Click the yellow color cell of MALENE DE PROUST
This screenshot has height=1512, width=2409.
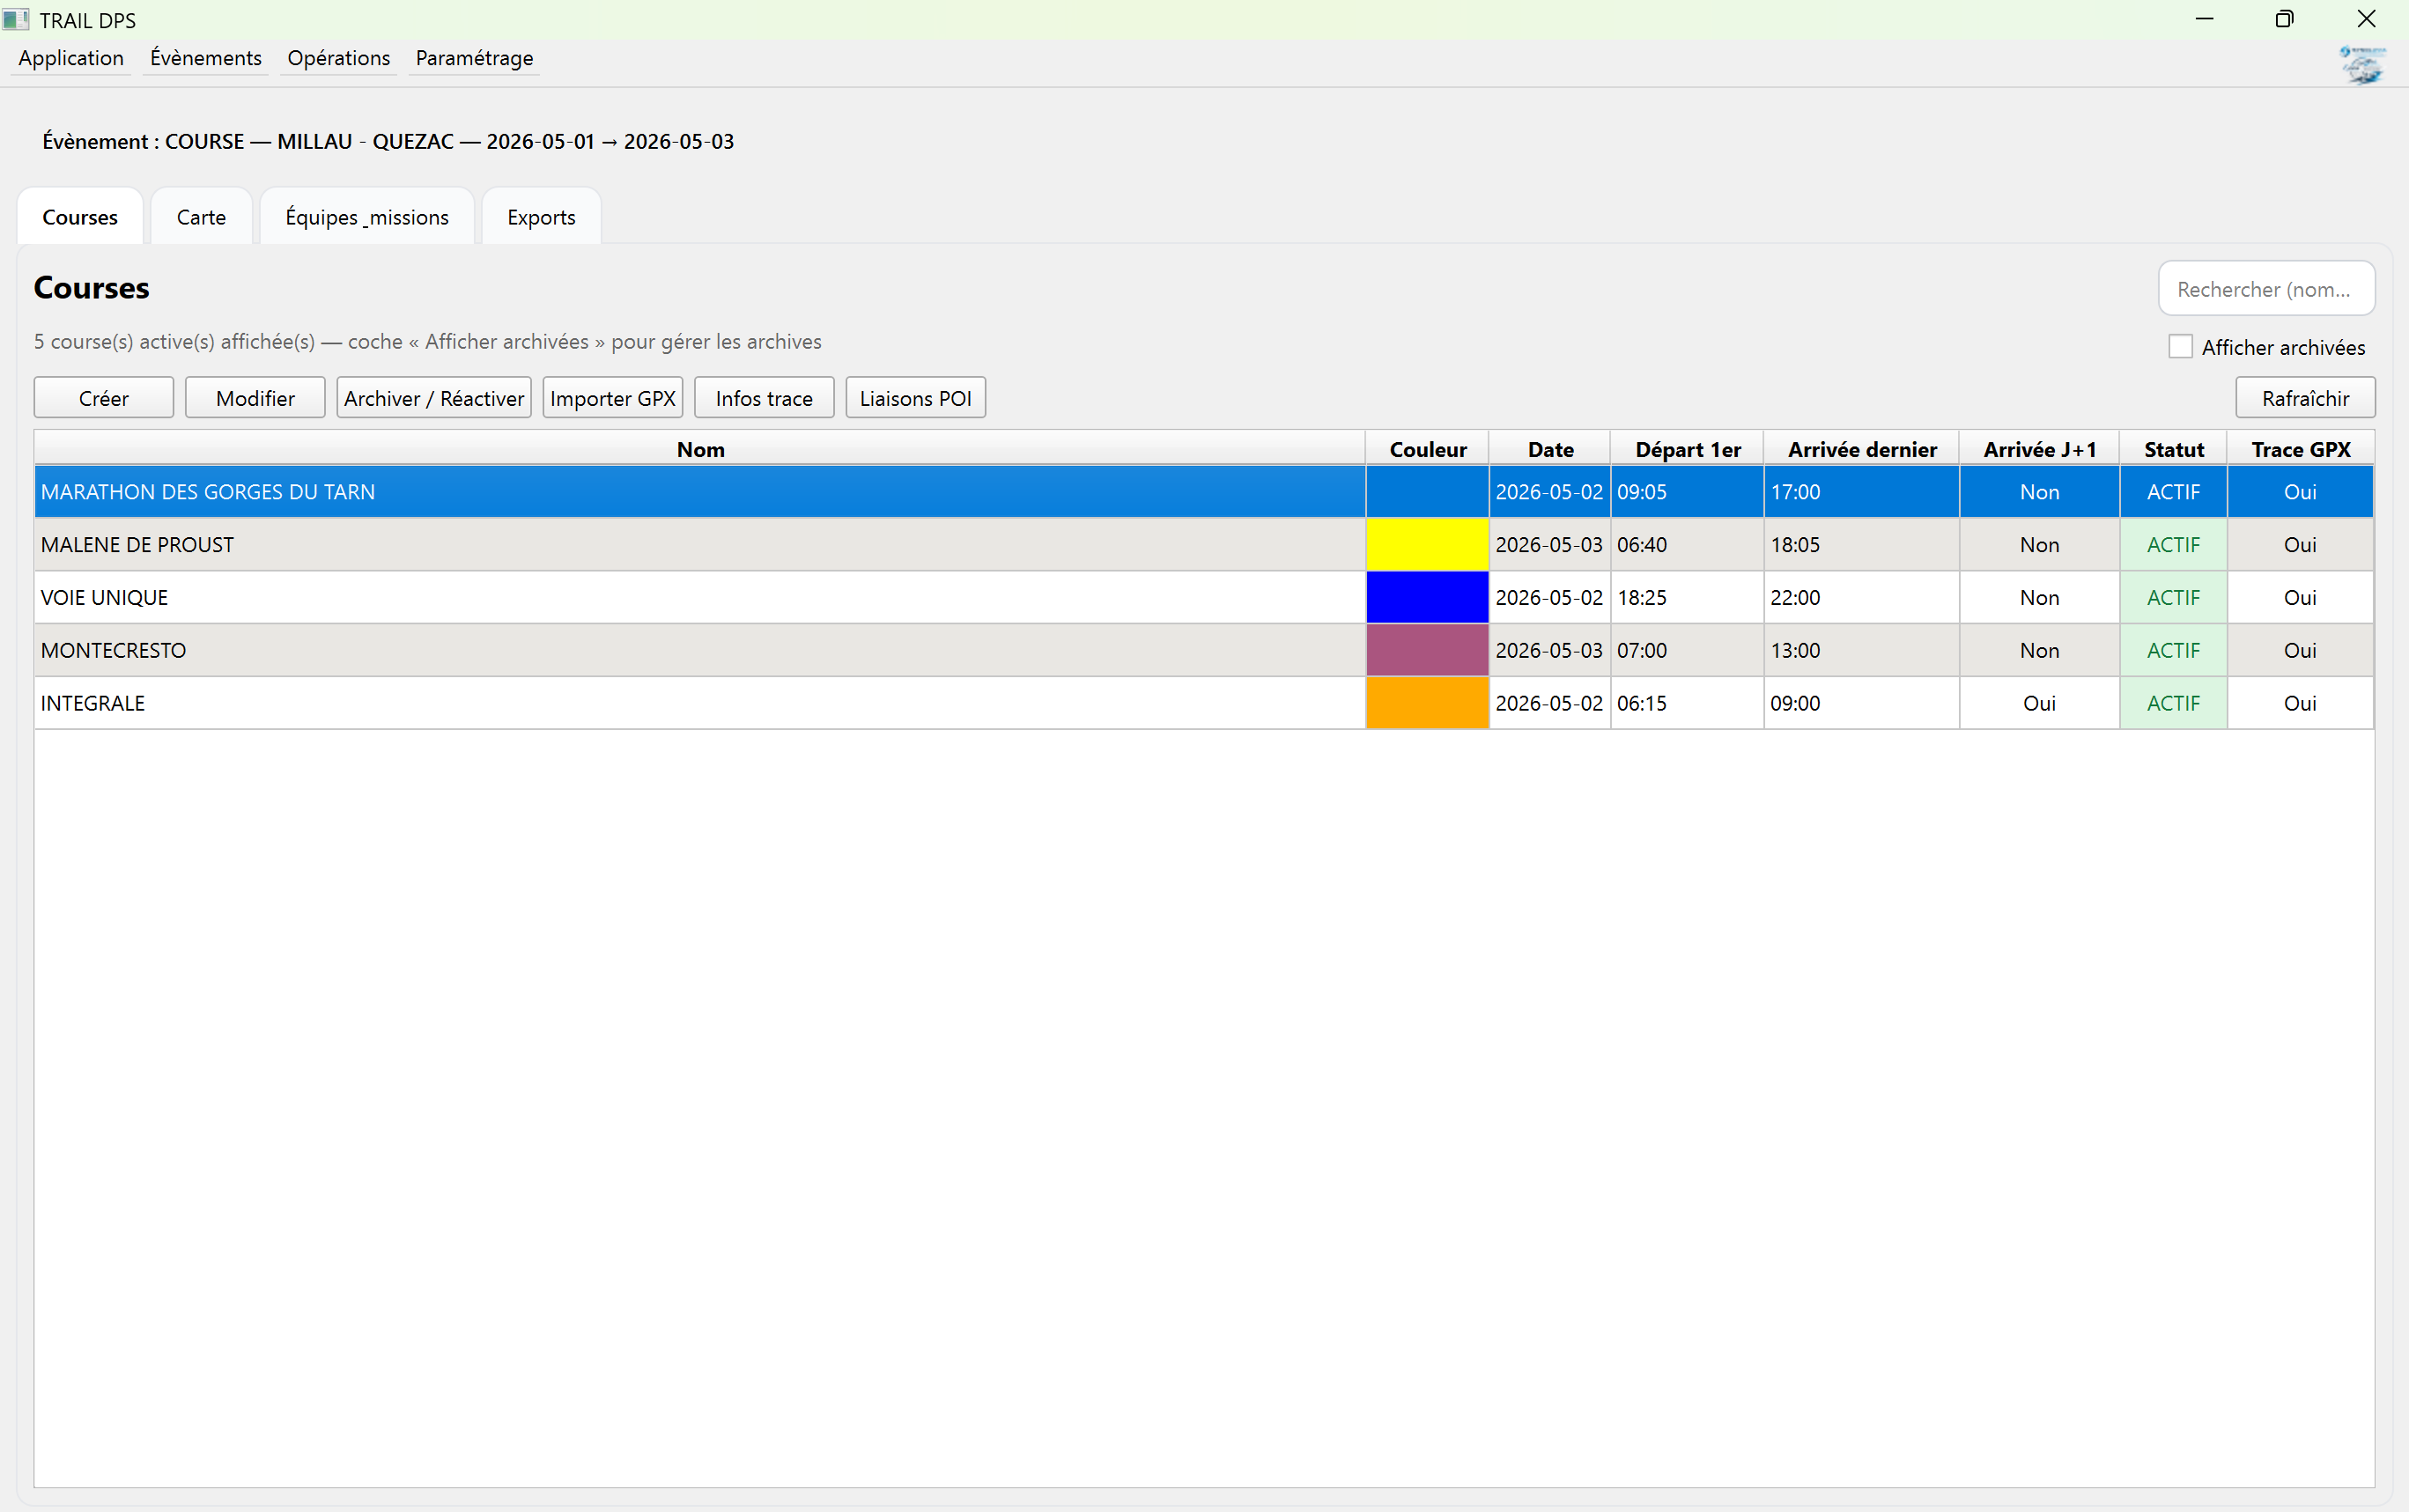1427,545
